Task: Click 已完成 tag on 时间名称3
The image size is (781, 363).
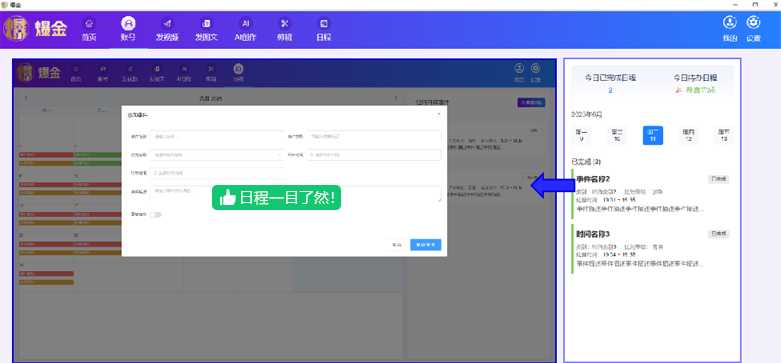Action: (x=719, y=234)
